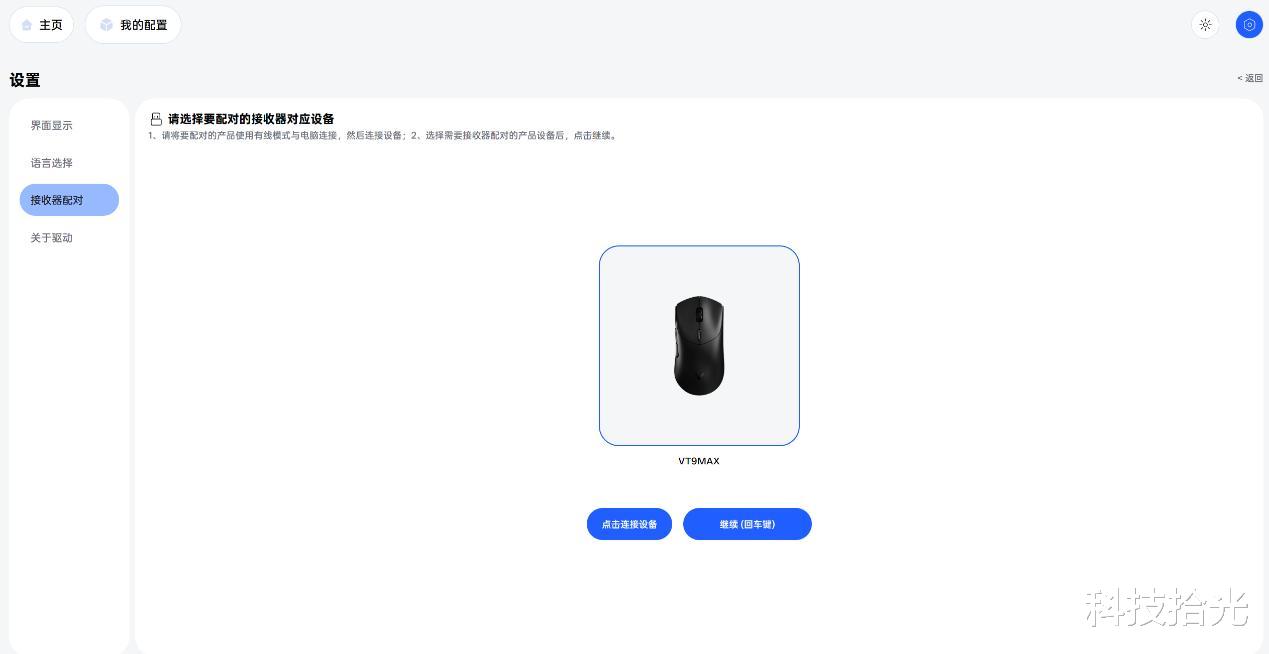Viewport: 1269px width, 654px height.
Task: Click the cube icon beside 我的配置
Action: [x=106, y=25]
